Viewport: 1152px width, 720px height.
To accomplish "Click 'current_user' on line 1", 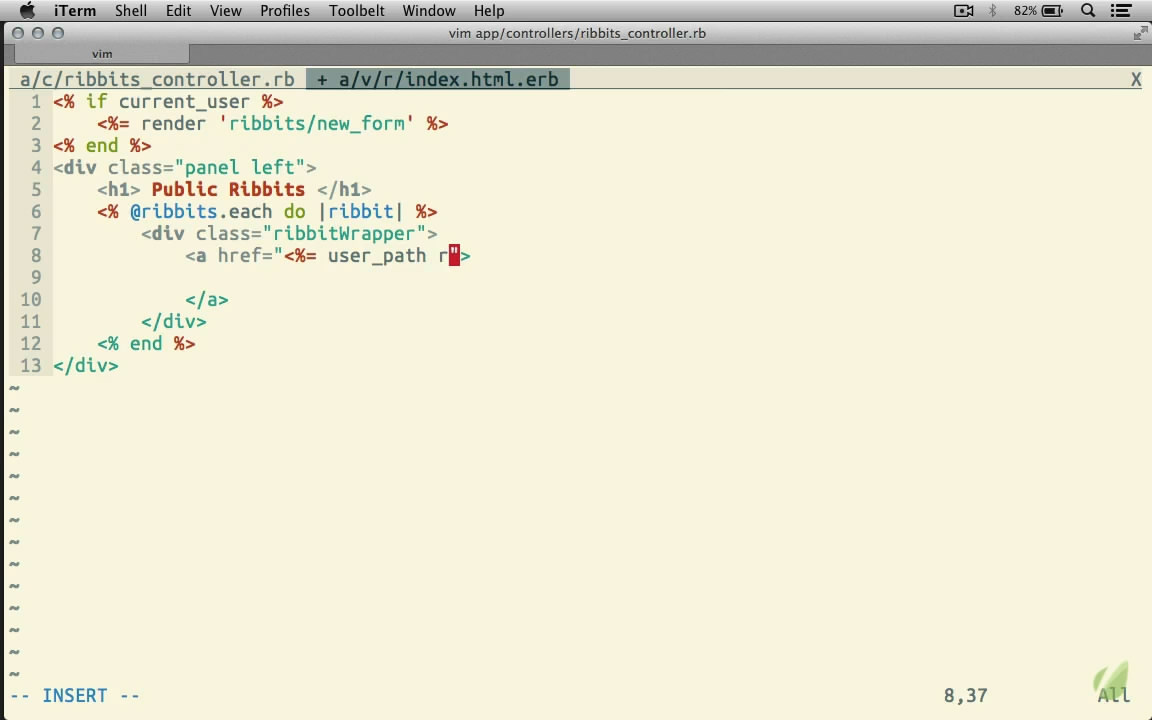I will [184, 101].
